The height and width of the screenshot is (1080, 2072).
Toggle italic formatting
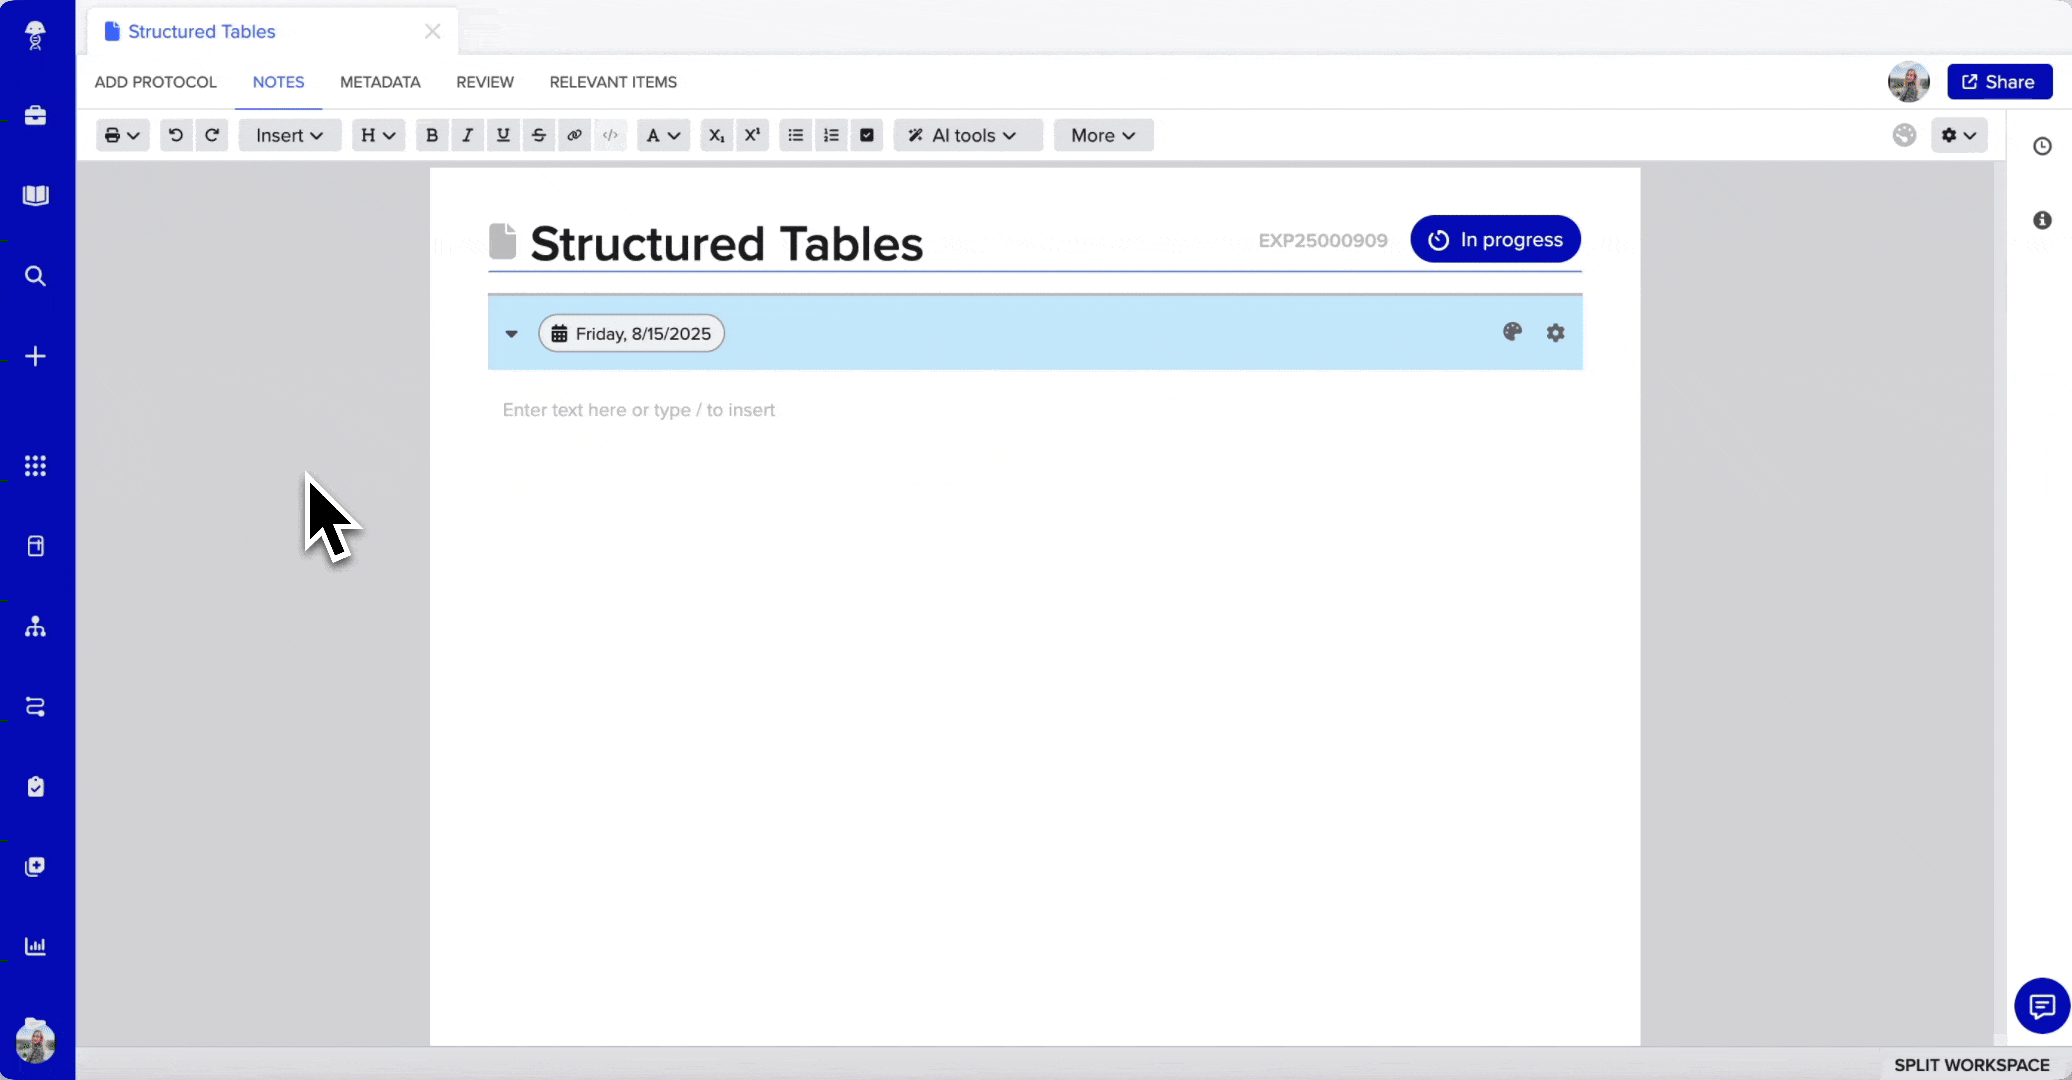[467, 135]
